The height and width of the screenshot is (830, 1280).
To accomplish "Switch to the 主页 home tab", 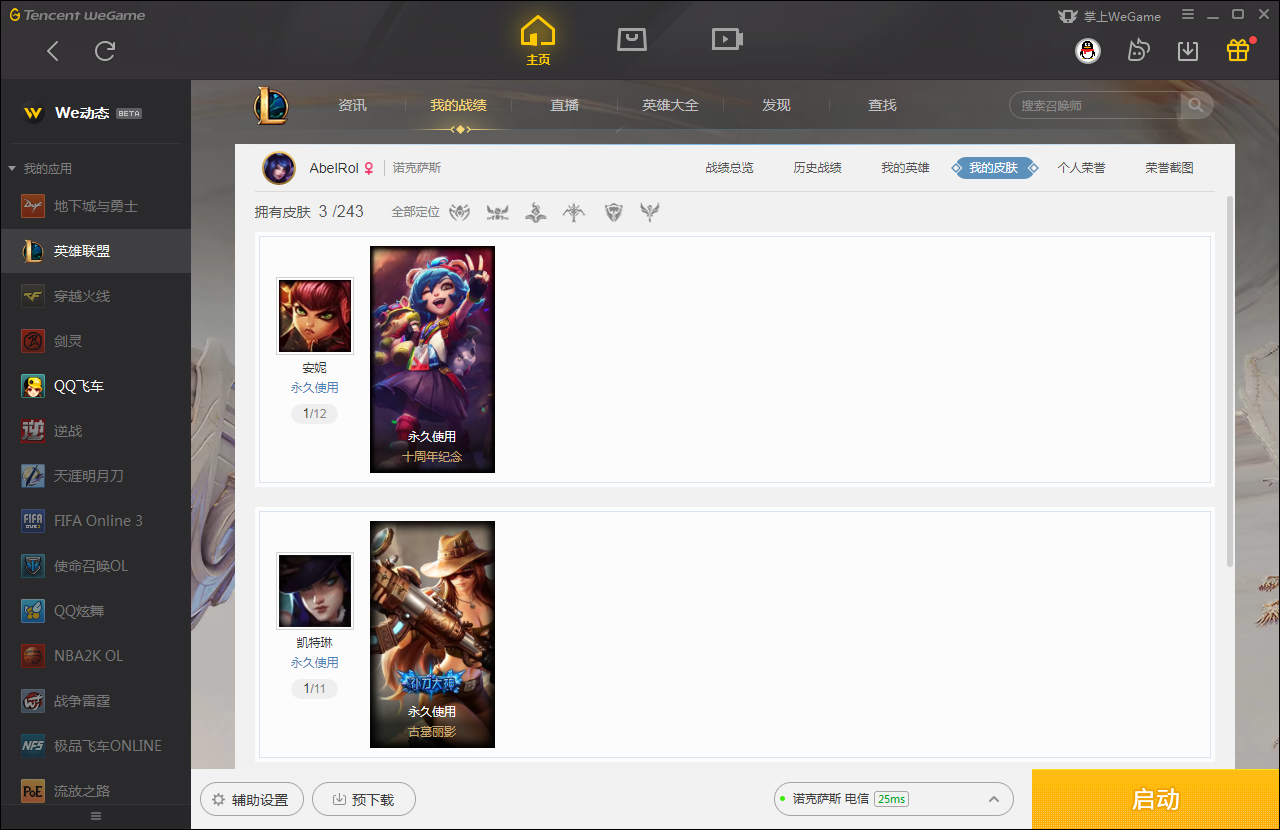I will tap(538, 42).
